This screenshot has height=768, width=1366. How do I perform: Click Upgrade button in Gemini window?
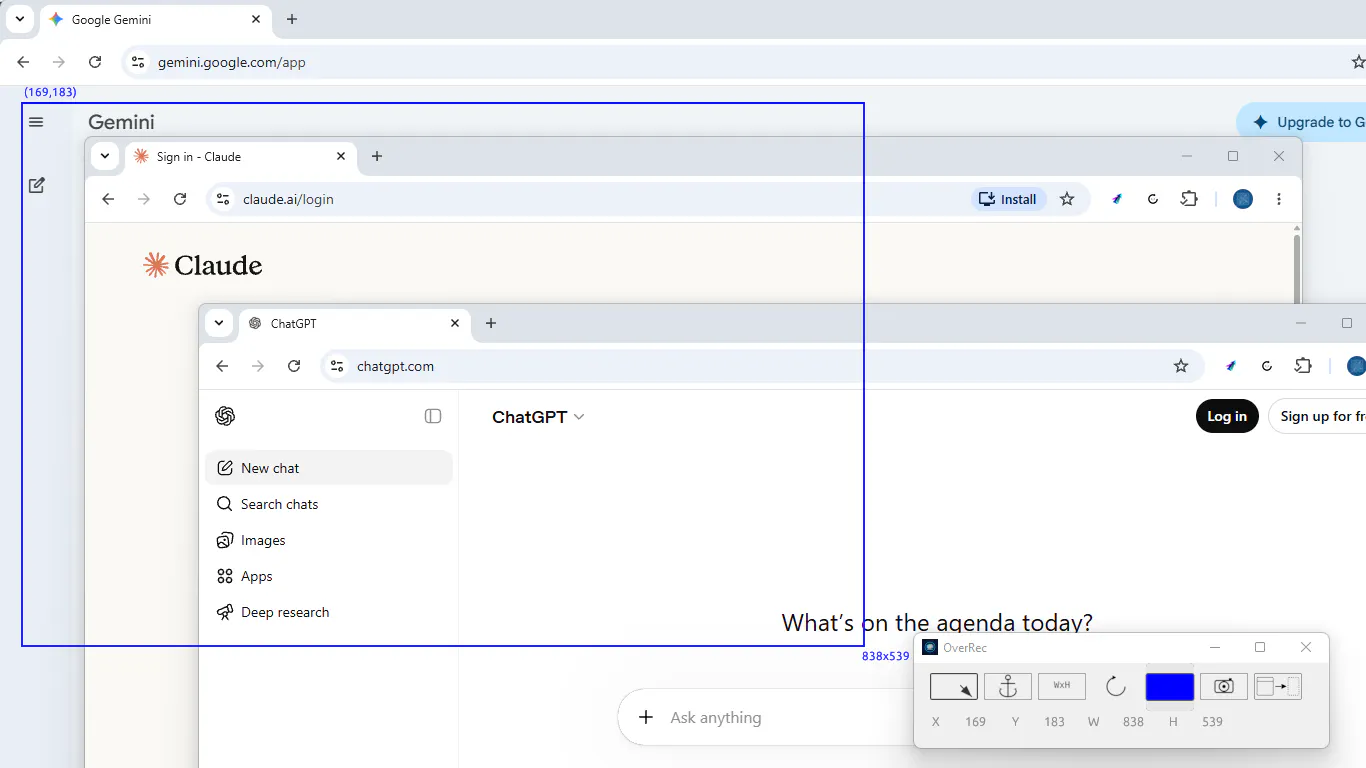pos(1302,122)
